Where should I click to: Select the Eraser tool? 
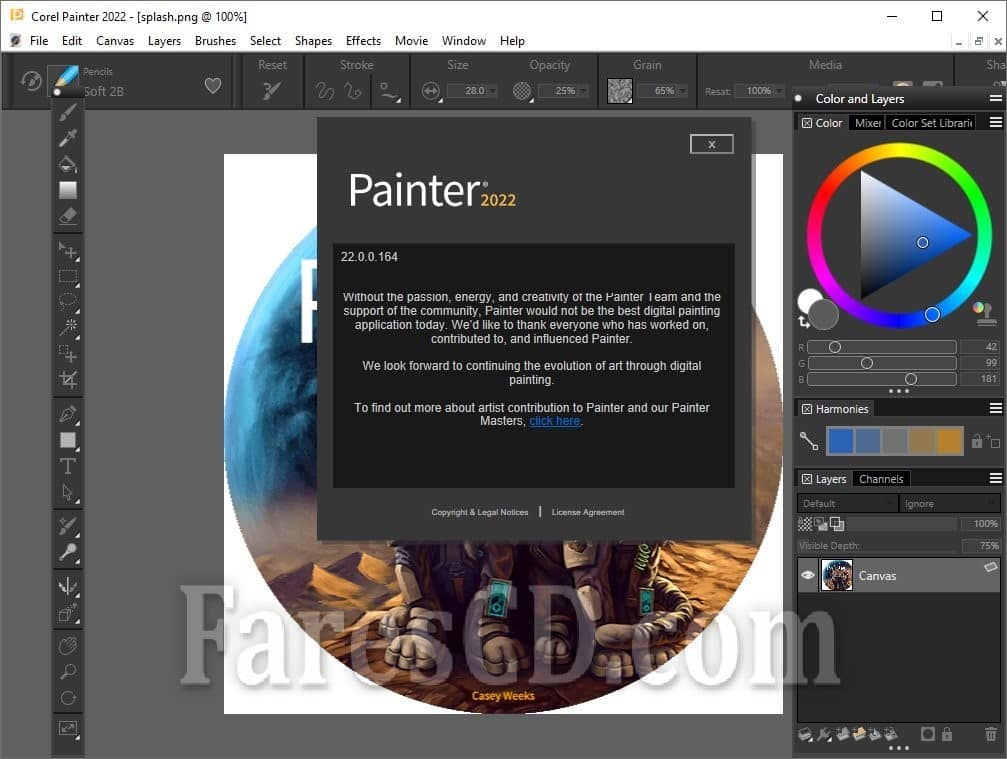coord(67,216)
